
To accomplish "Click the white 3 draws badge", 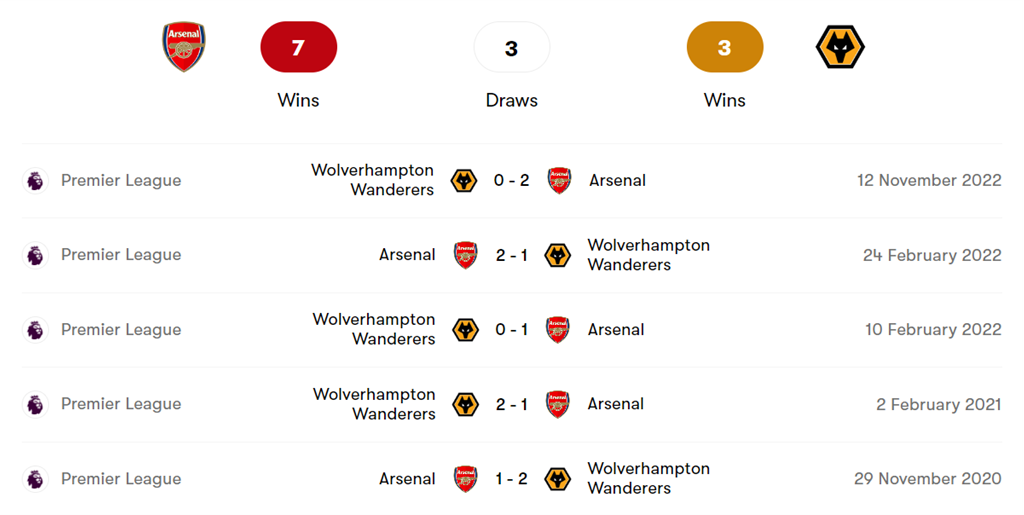I will [511, 47].
